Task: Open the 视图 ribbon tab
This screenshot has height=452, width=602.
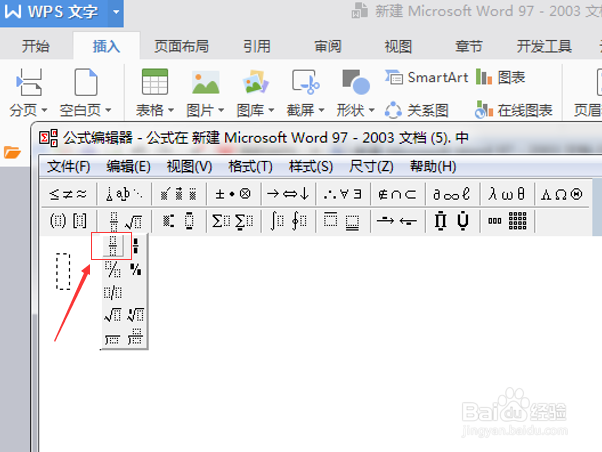Action: coord(398,46)
